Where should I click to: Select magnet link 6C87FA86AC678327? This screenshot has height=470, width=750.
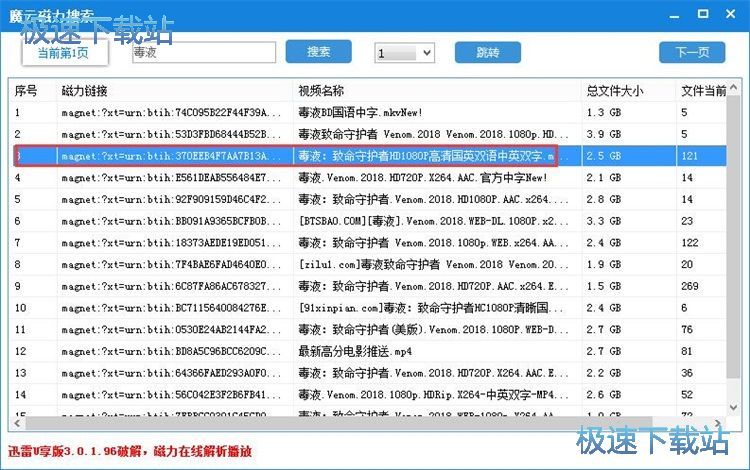click(x=171, y=286)
